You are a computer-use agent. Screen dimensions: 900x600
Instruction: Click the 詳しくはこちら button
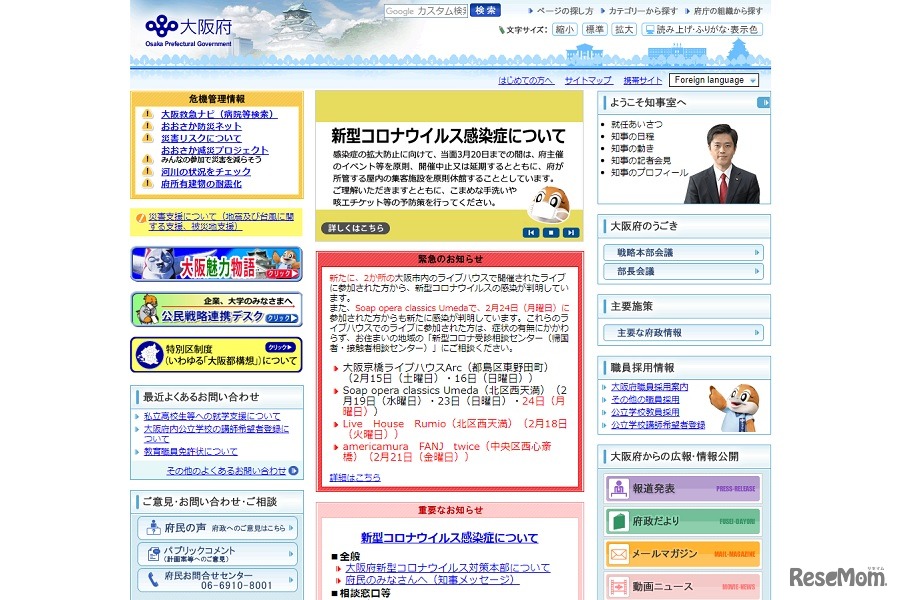355,228
